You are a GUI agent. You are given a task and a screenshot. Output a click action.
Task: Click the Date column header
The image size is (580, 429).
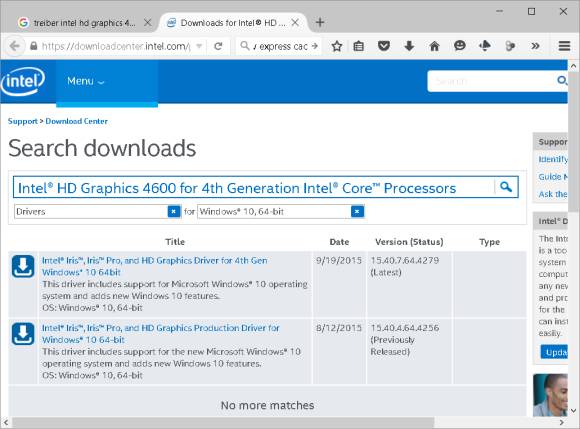tap(339, 242)
